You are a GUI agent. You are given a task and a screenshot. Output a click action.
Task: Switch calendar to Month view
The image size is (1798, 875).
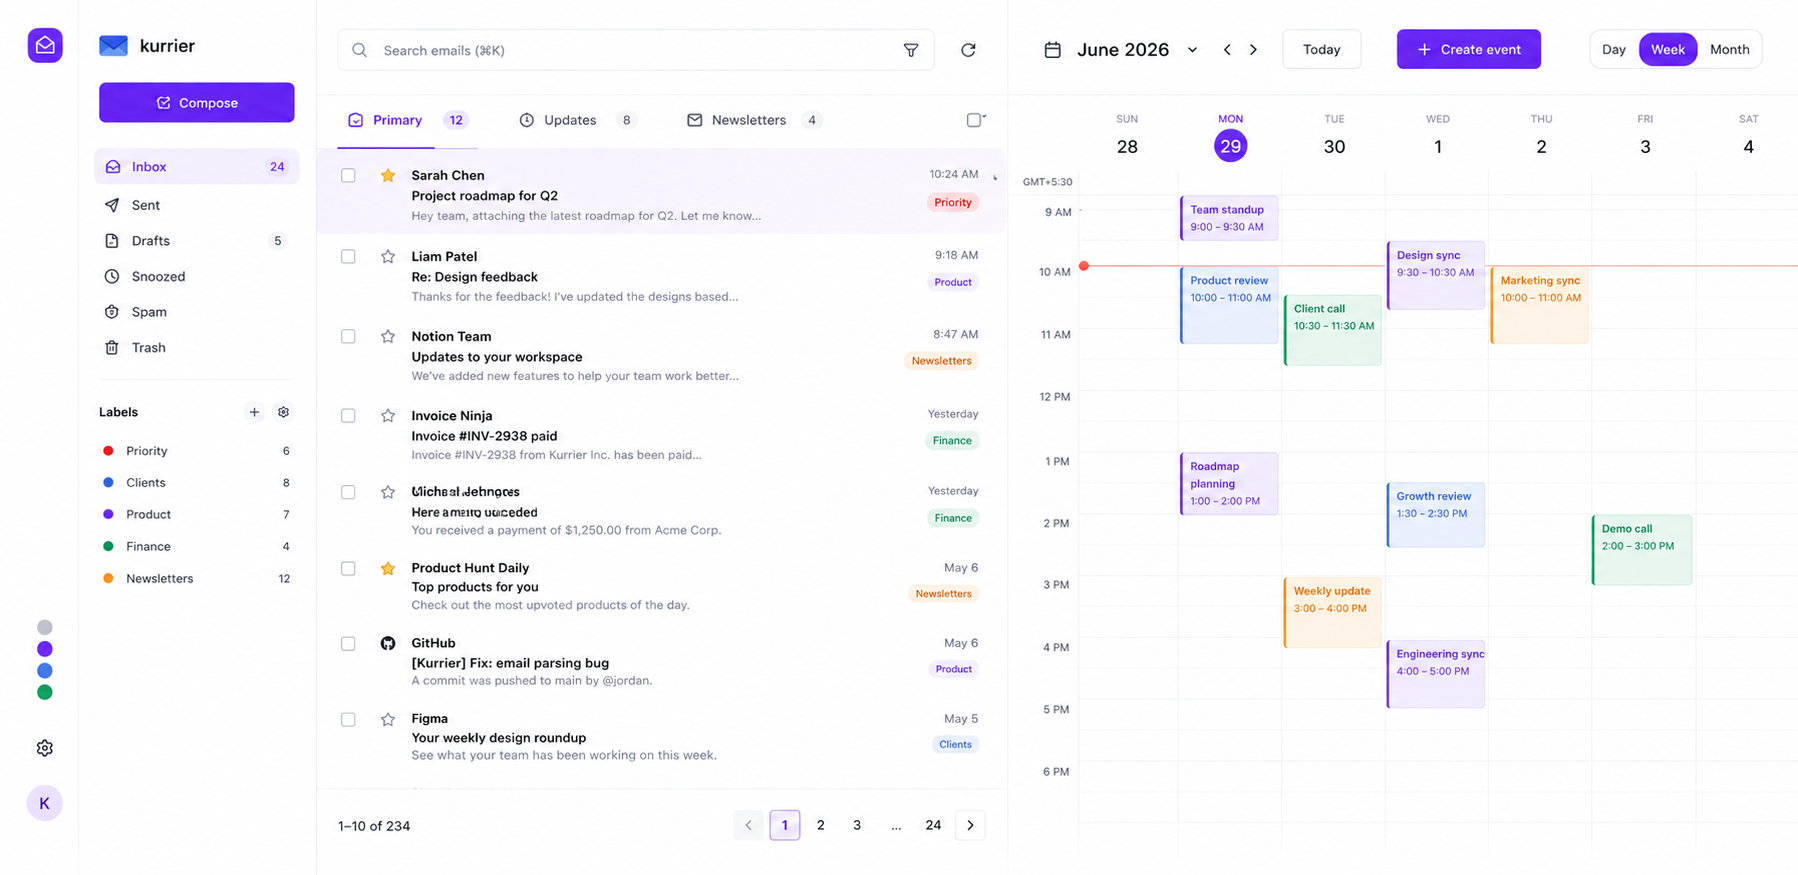(1729, 49)
